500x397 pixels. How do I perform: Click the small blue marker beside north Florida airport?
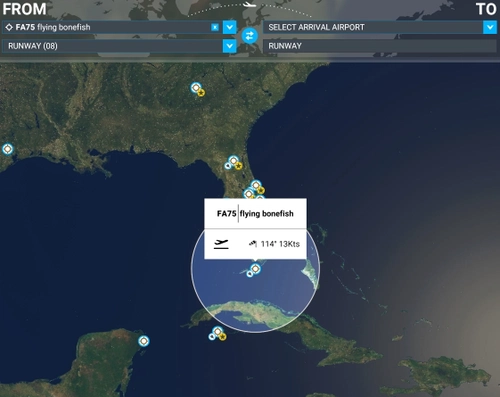click(228, 165)
